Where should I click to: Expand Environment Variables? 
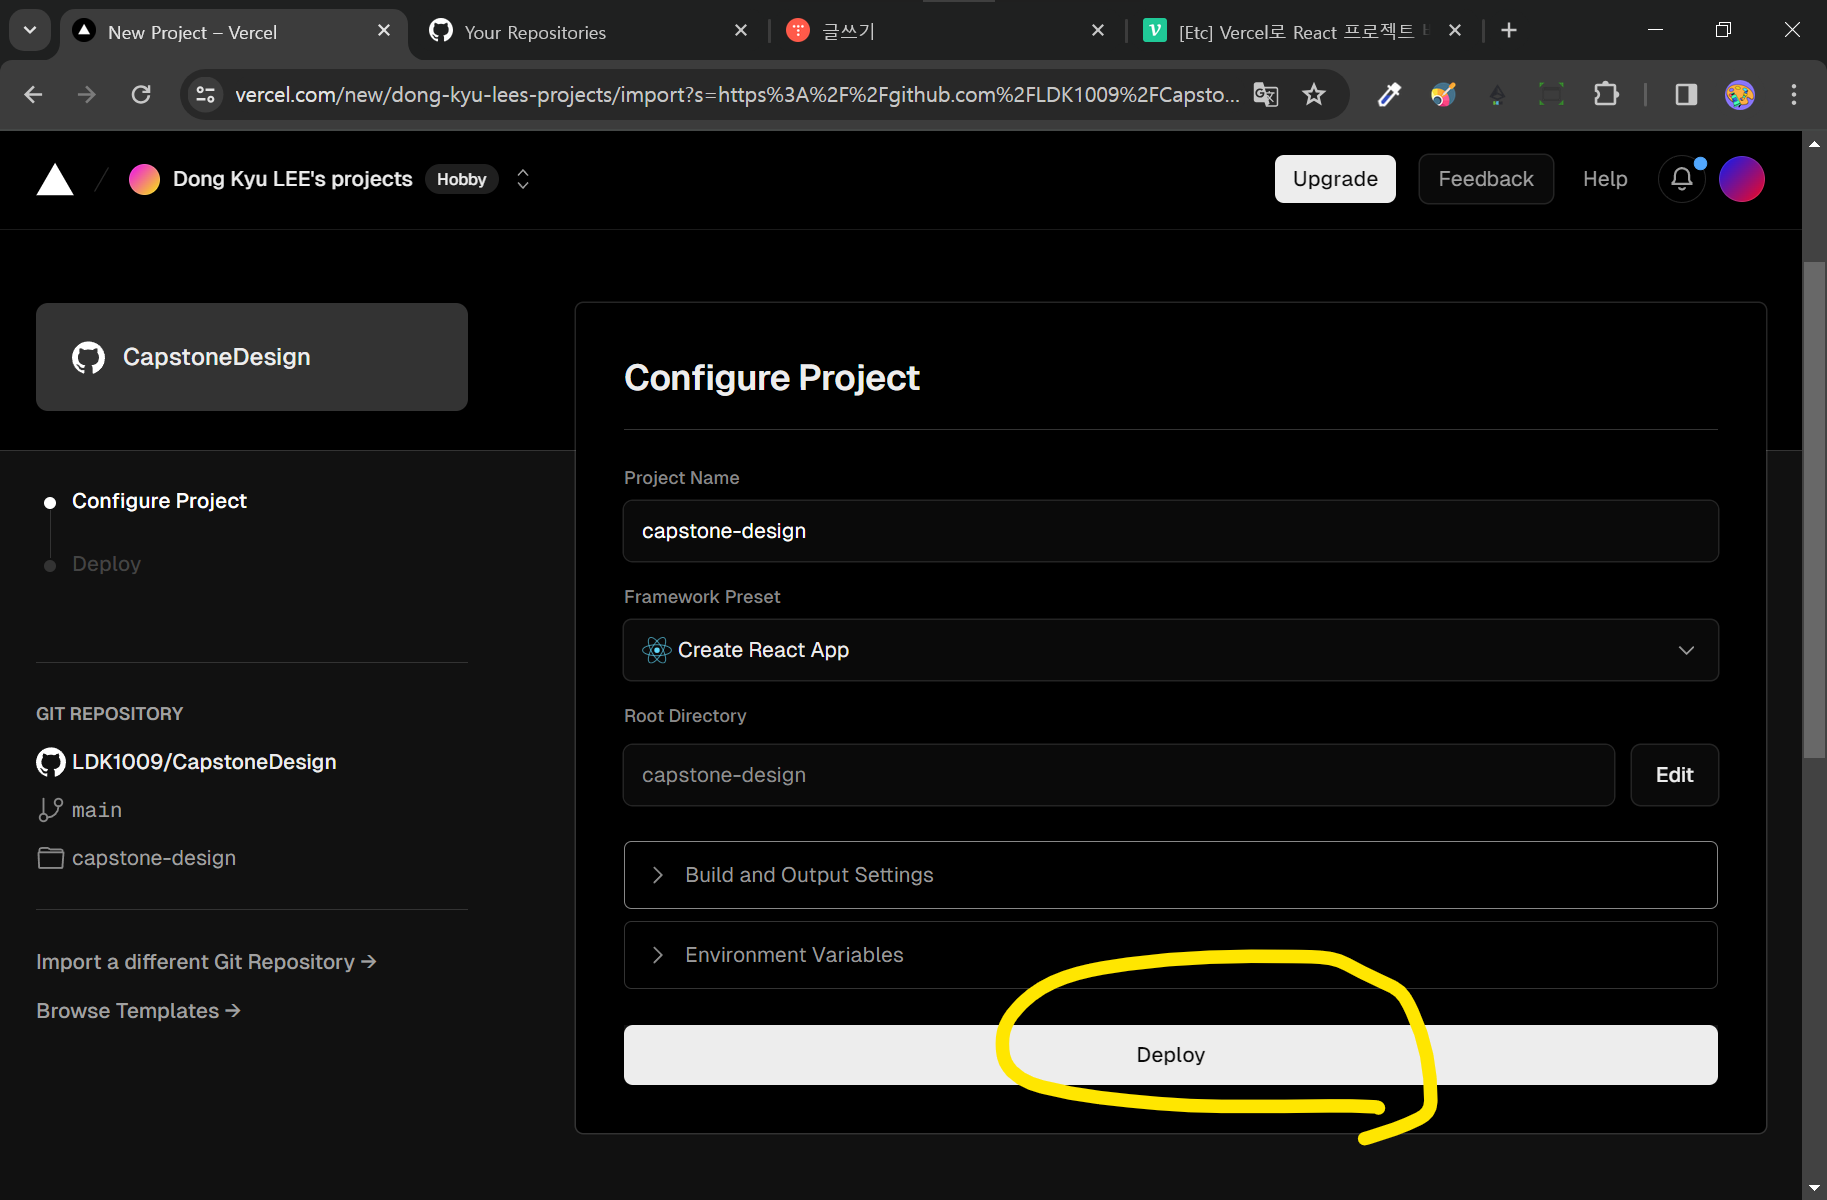click(1171, 955)
